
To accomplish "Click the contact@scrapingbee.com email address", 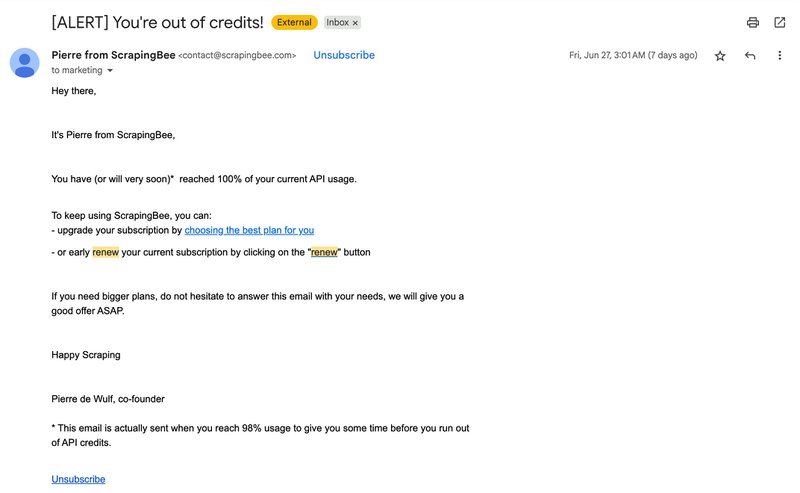I will [x=237, y=56].
